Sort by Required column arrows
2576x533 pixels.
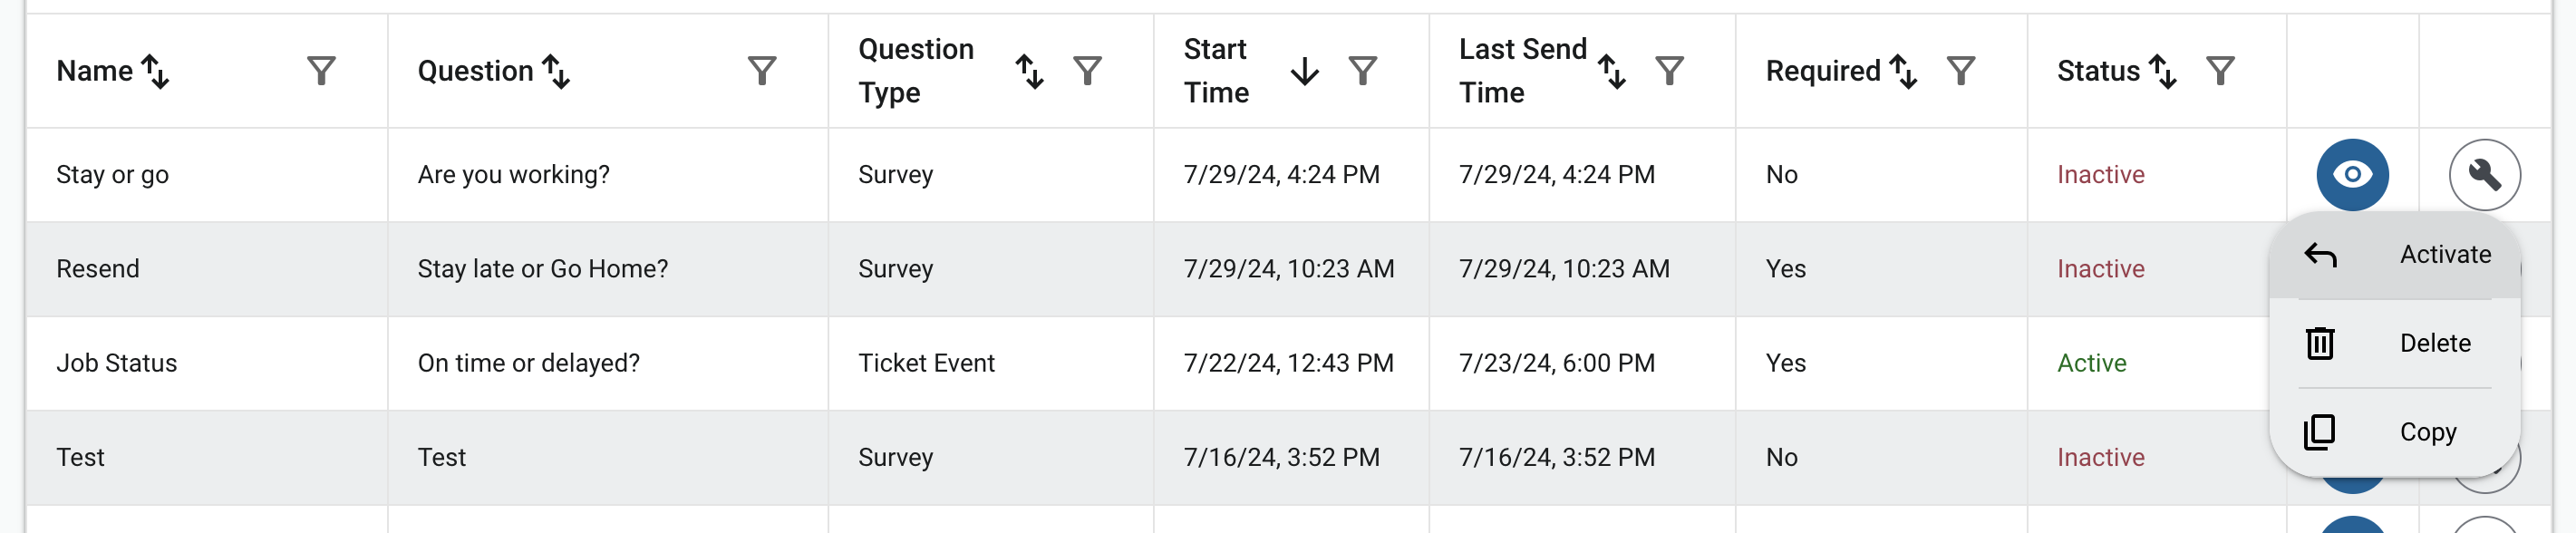pos(1903,71)
